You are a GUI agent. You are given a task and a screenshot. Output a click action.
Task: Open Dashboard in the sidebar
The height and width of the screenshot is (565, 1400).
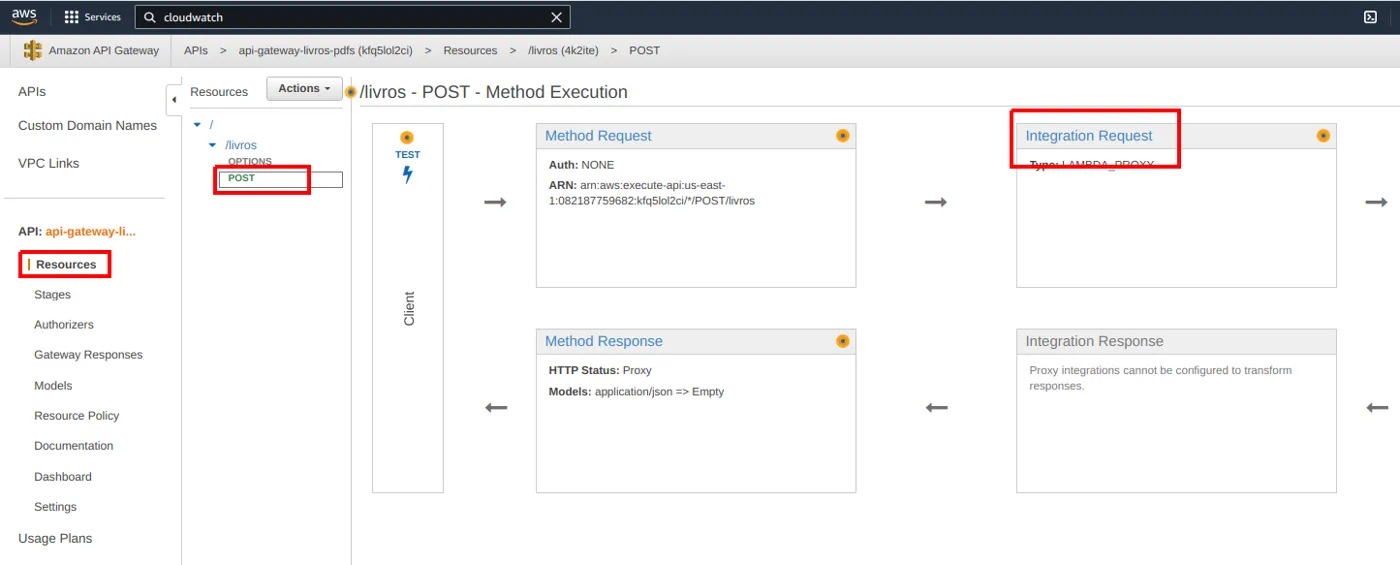(63, 477)
